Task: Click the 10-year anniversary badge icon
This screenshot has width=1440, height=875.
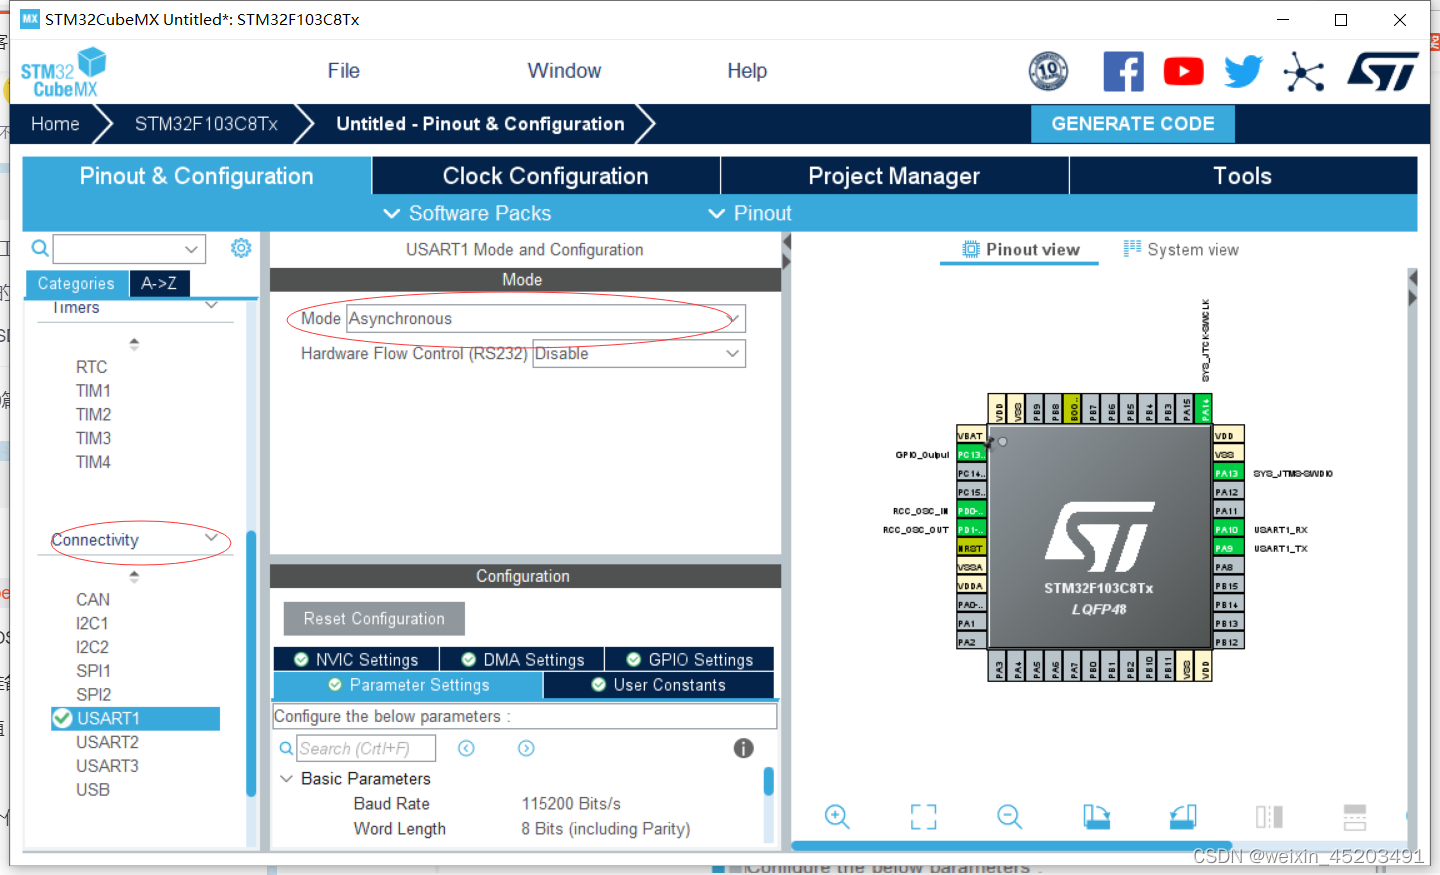Action: [1048, 71]
